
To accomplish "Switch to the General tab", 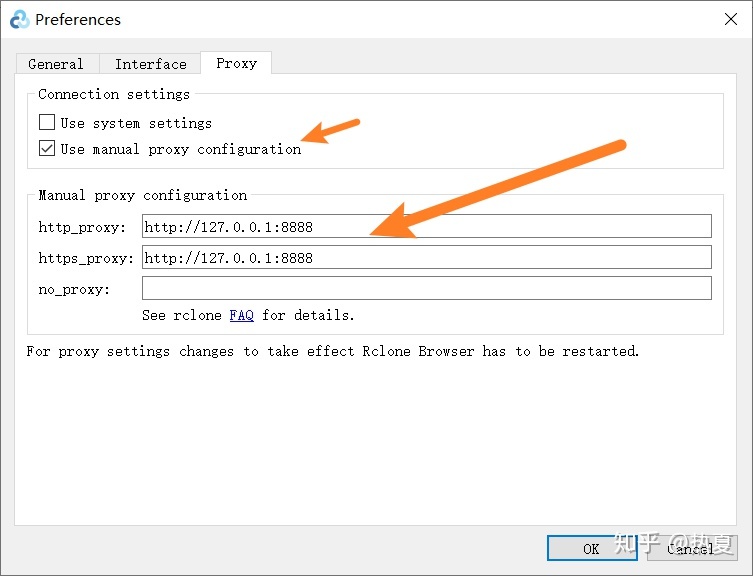I will click(x=56, y=64).
